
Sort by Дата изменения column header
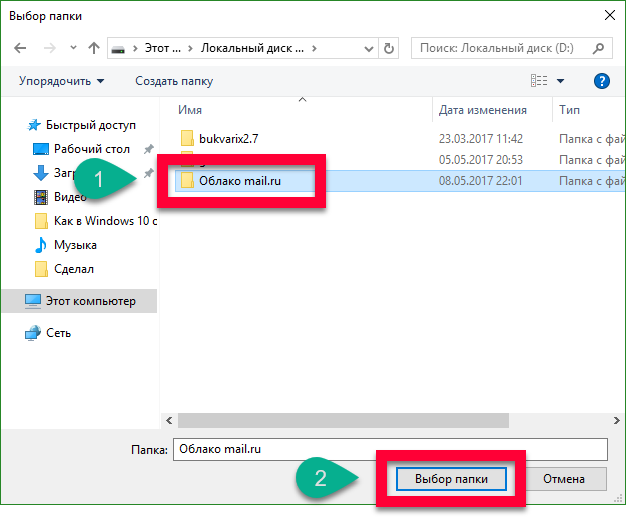pos(482,110)
